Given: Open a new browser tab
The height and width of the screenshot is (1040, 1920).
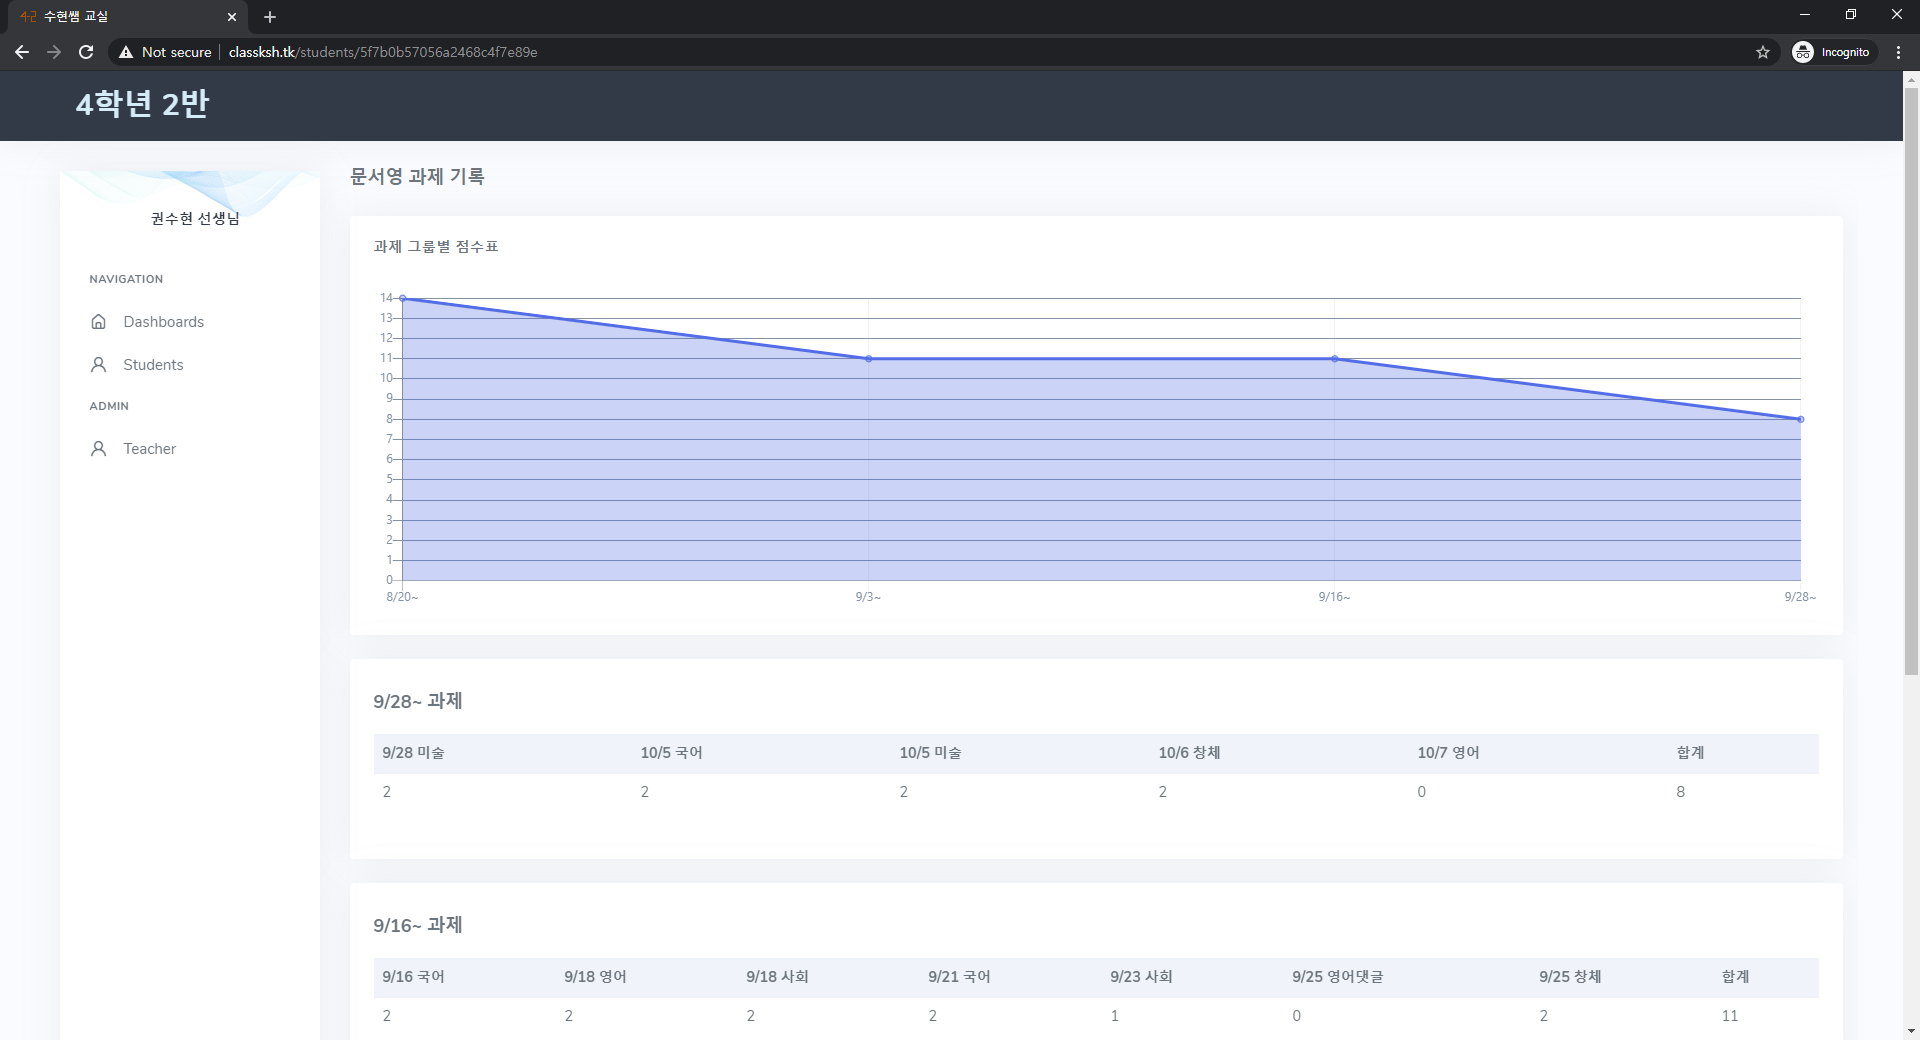Looking at the screenshot, I should click(x=270, y=17).
